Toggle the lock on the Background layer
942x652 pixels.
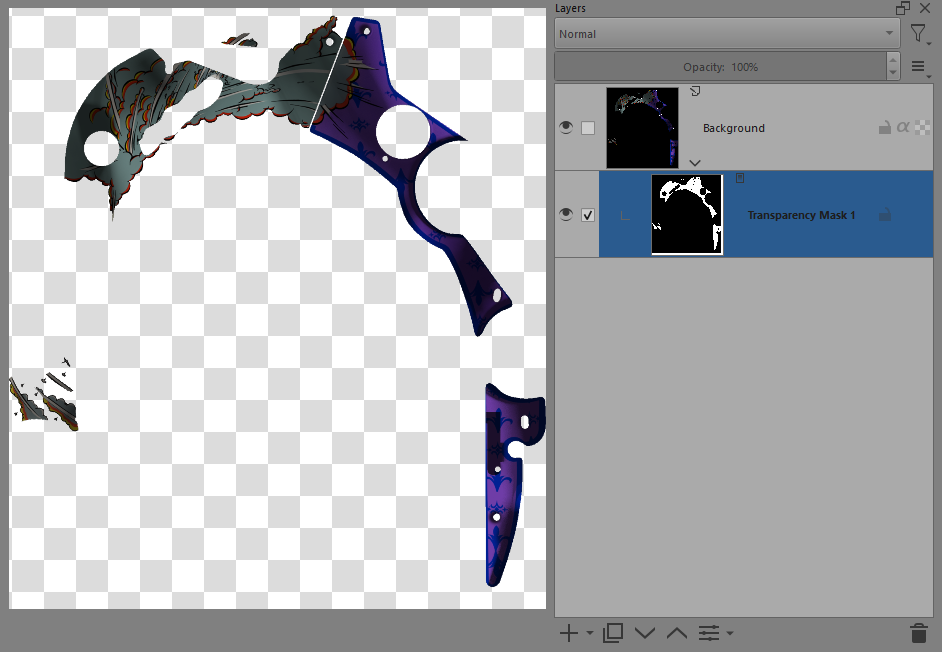884,128
